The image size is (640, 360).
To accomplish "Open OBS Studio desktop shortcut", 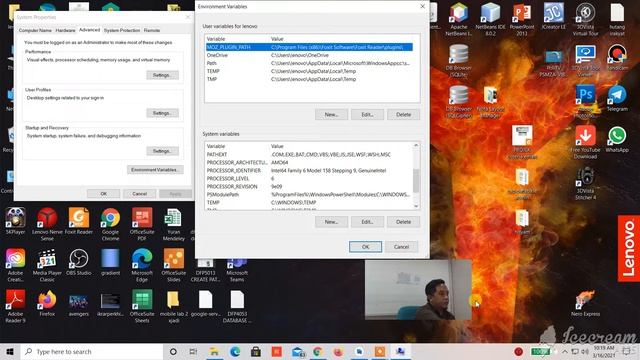I will [79, 262].
